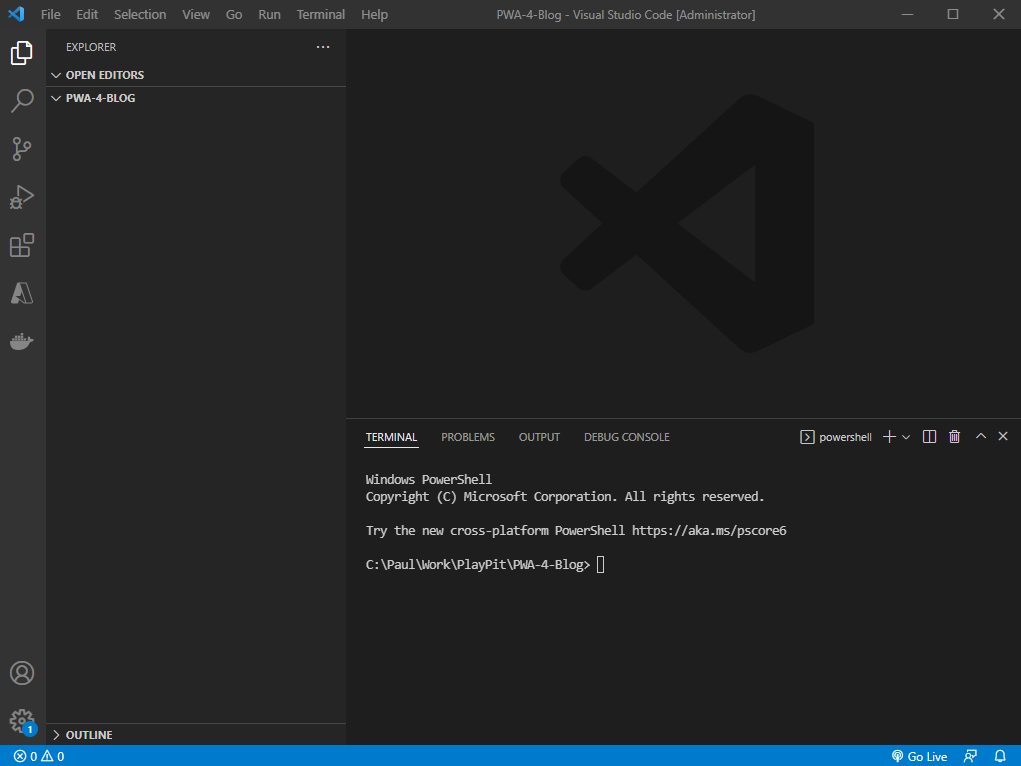Click the EXPLORER panel title
The width and height of the screenshot is (1021, 766).
point(91,47)
